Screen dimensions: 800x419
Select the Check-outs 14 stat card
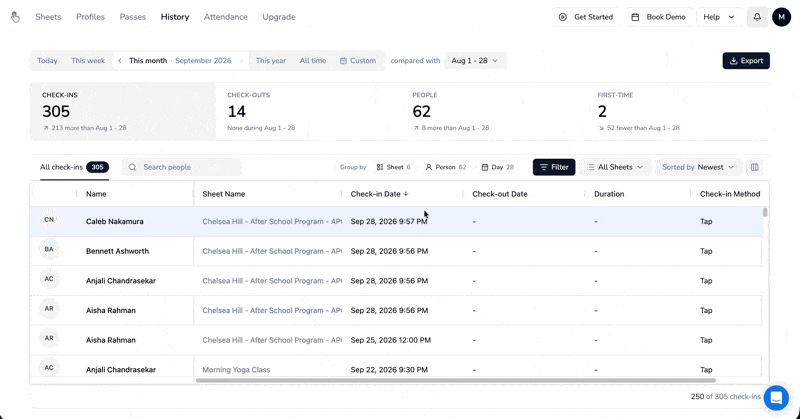[x=308, y=111]
